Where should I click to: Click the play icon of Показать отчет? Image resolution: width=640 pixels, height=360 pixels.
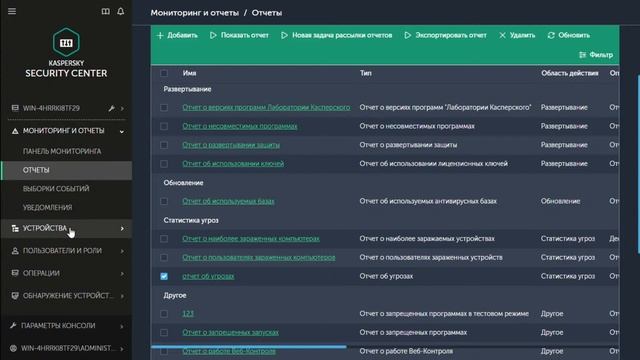click(x=213, y=36)
